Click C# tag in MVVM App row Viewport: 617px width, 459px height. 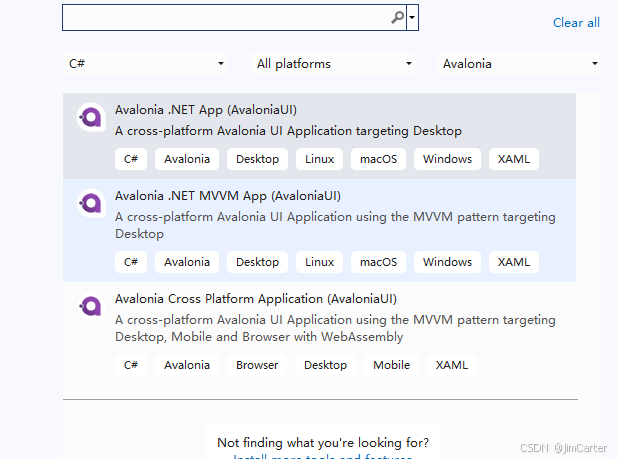pyautogui.click(x=131, y=262)
